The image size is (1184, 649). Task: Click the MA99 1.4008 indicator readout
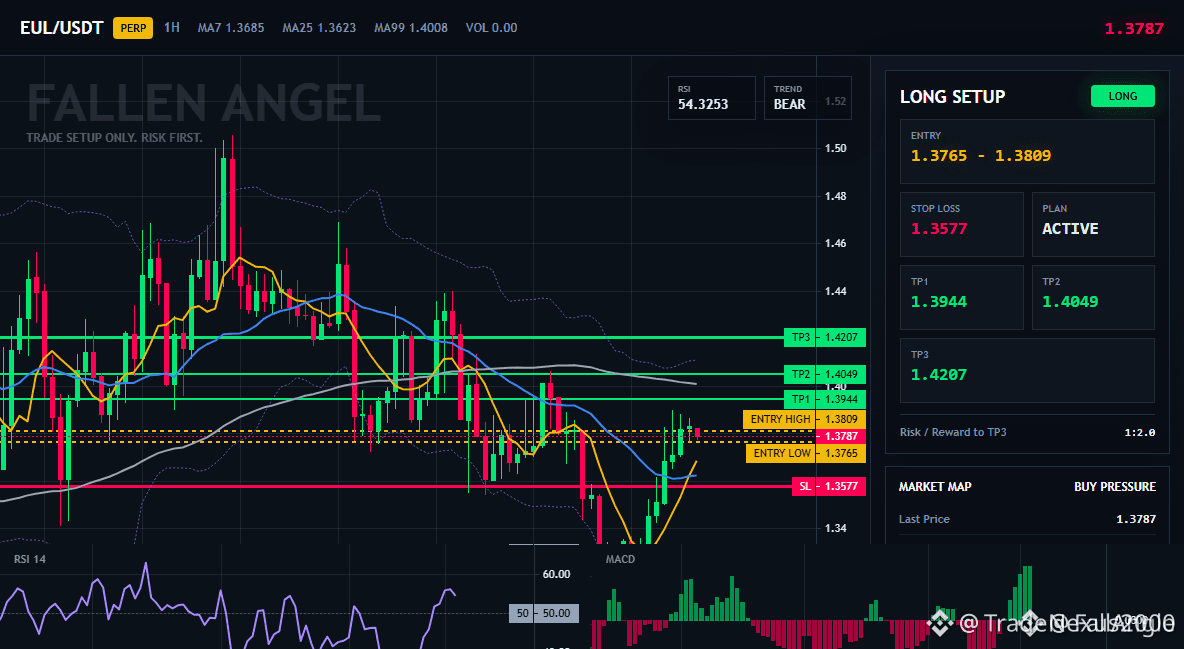click(x=411, y=28)
